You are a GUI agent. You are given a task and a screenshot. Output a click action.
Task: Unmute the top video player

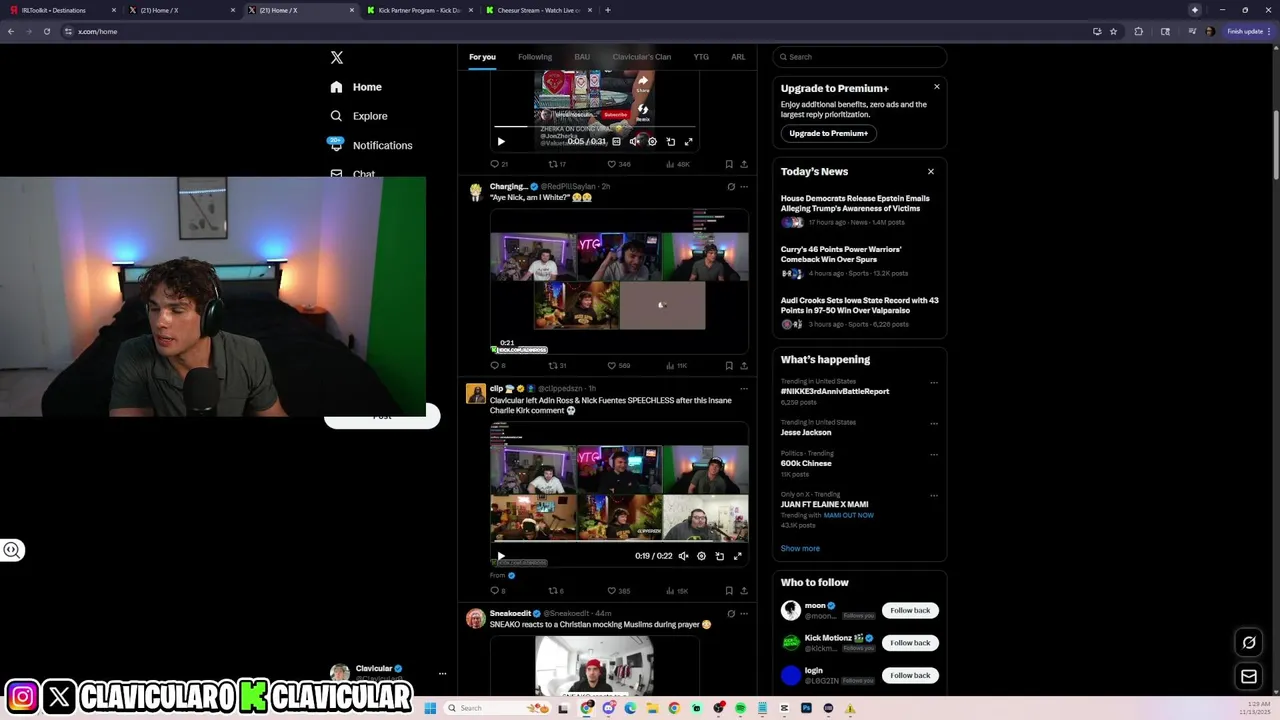tap(634, 142)
